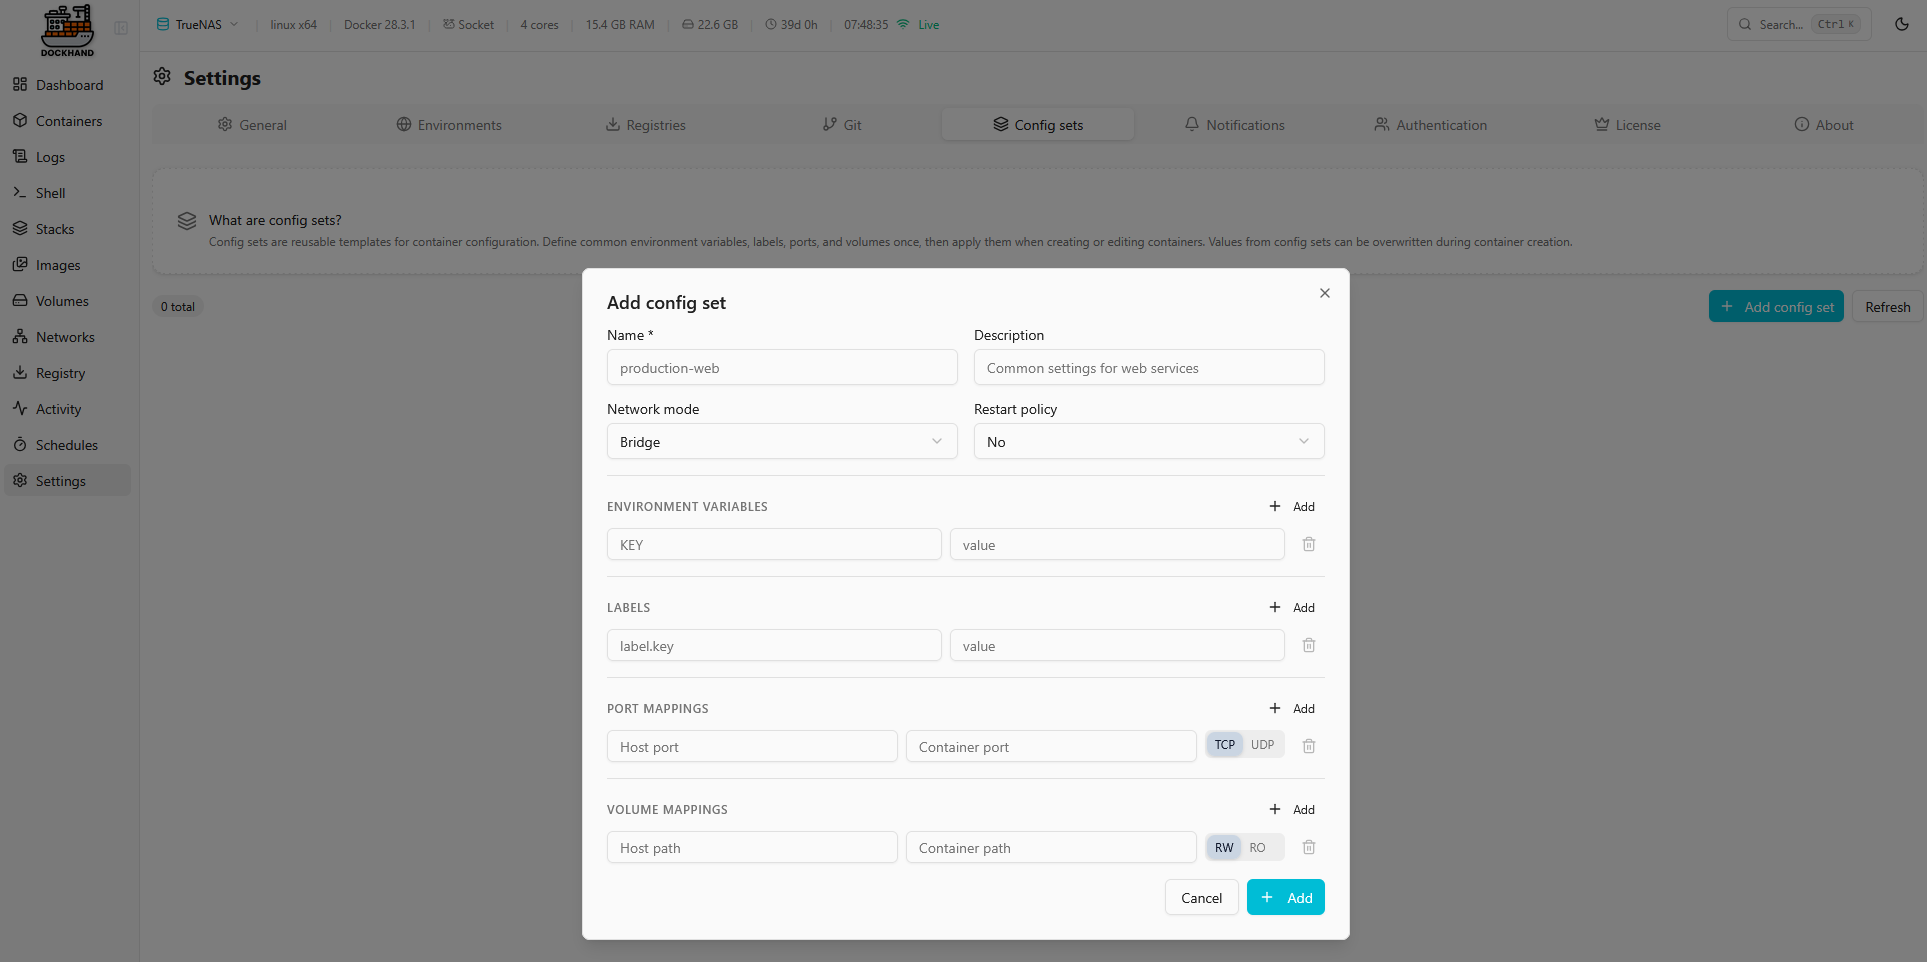Go to the Notifications tab

[x=1234, y=125]
